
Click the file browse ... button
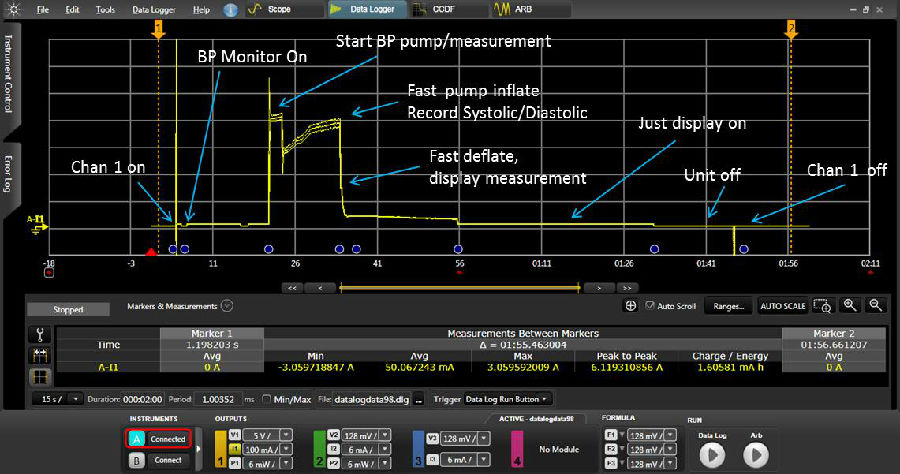tap(419, 399)
